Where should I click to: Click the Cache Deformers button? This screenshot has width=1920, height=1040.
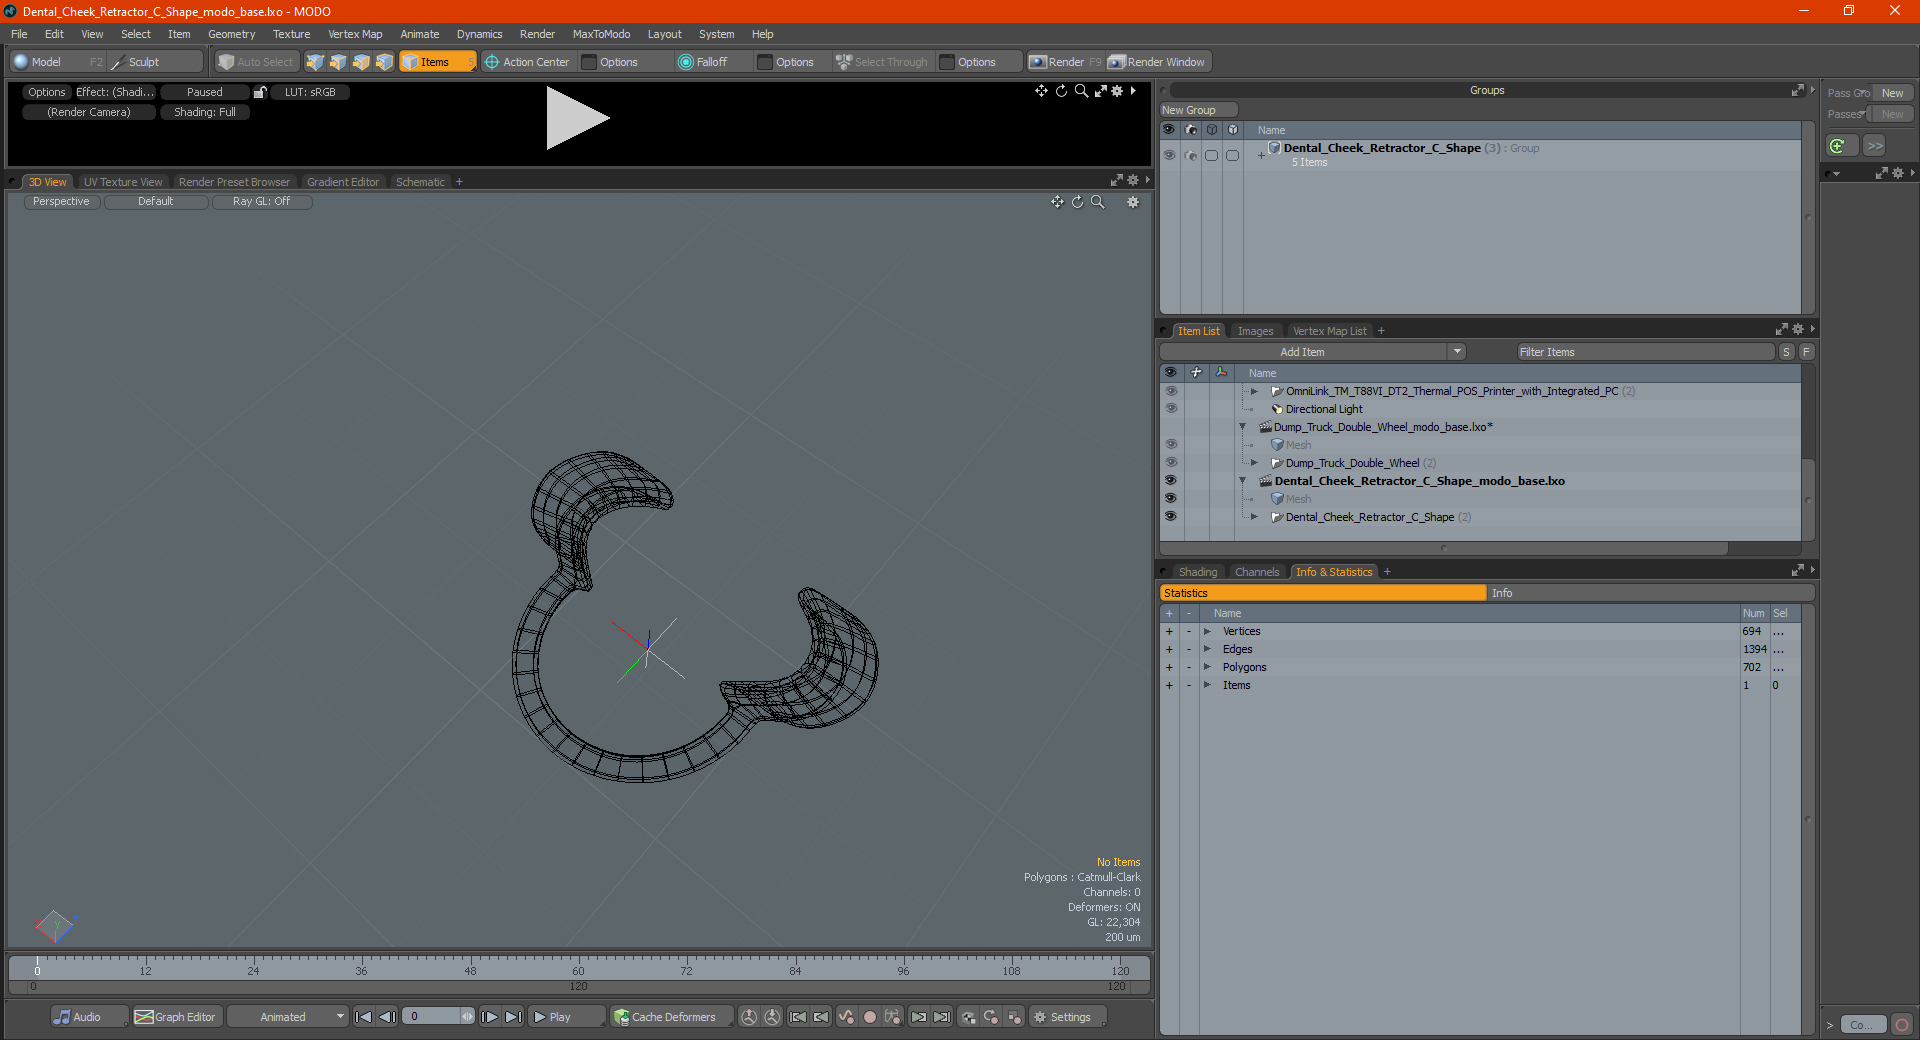coord(672,1017)
